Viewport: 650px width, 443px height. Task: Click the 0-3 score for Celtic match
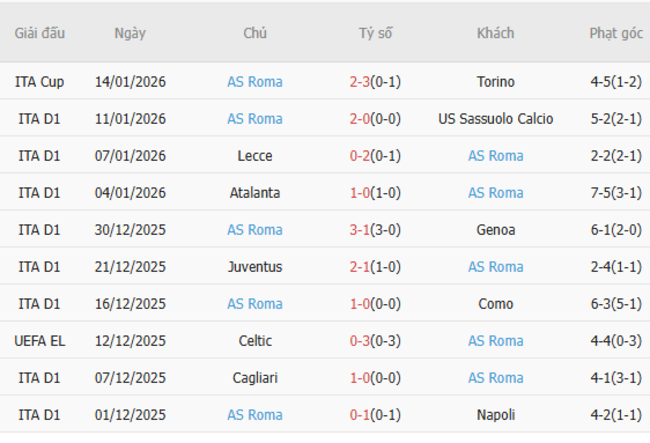[x=361, y=341]
